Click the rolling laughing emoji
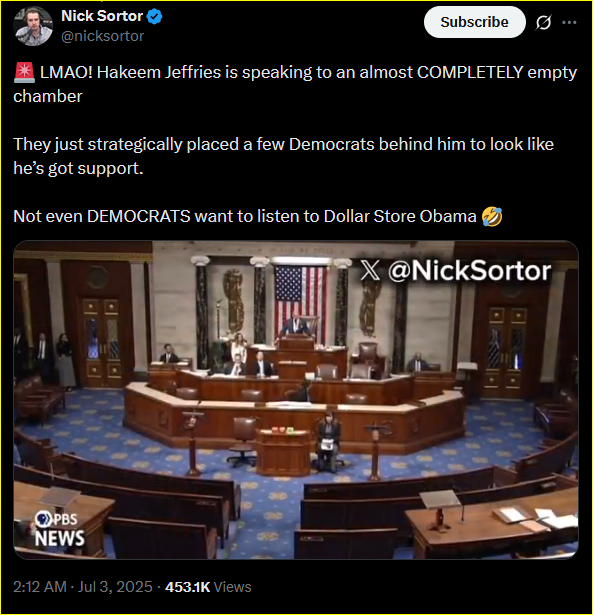The height and width of the screenshot is (615, 593). coord(492,217)
